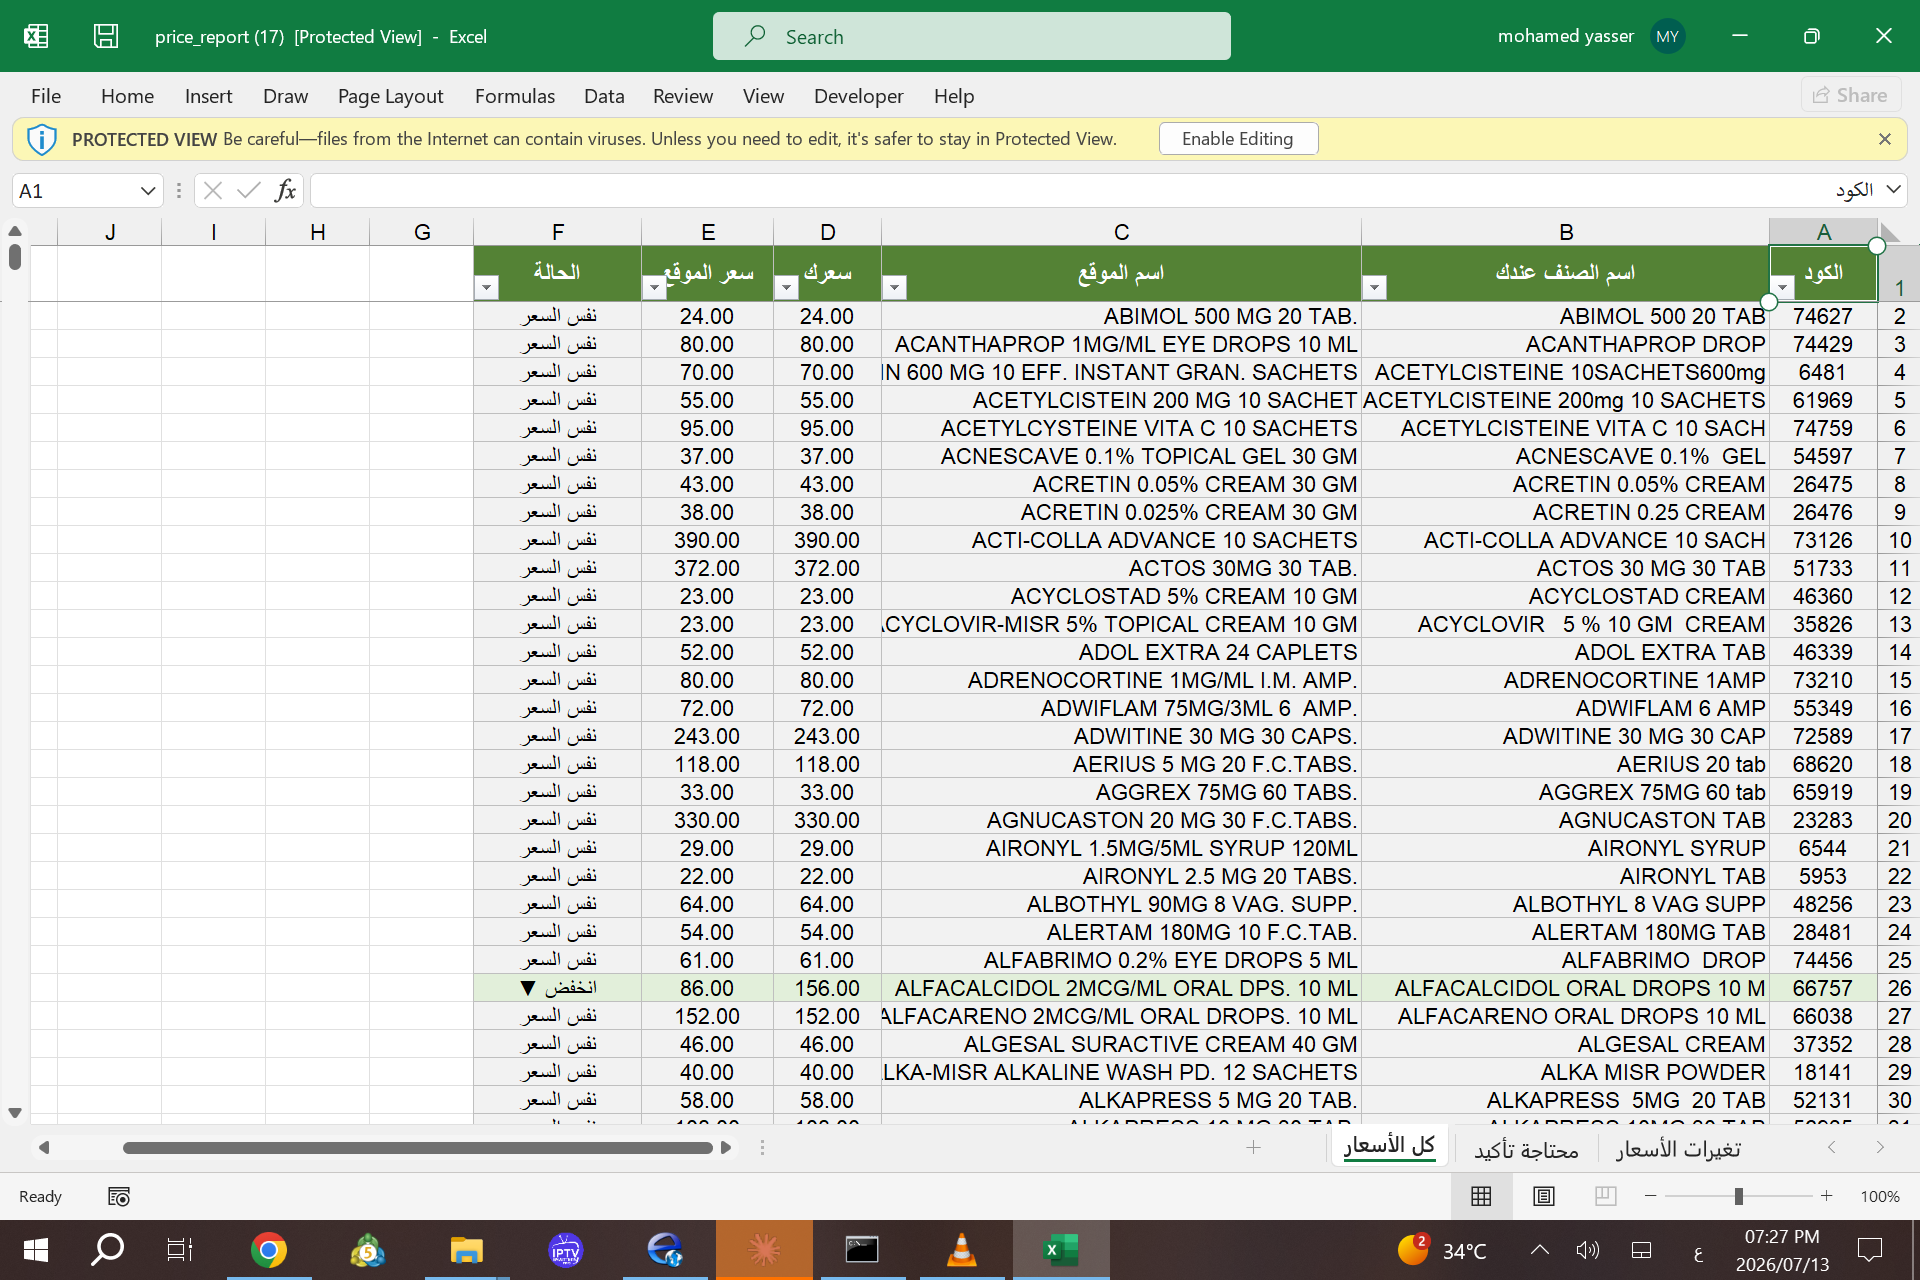1920x1280 pixels.
Task: Show hidden tray icons chevron
Action: [x=1540, y=1250]
